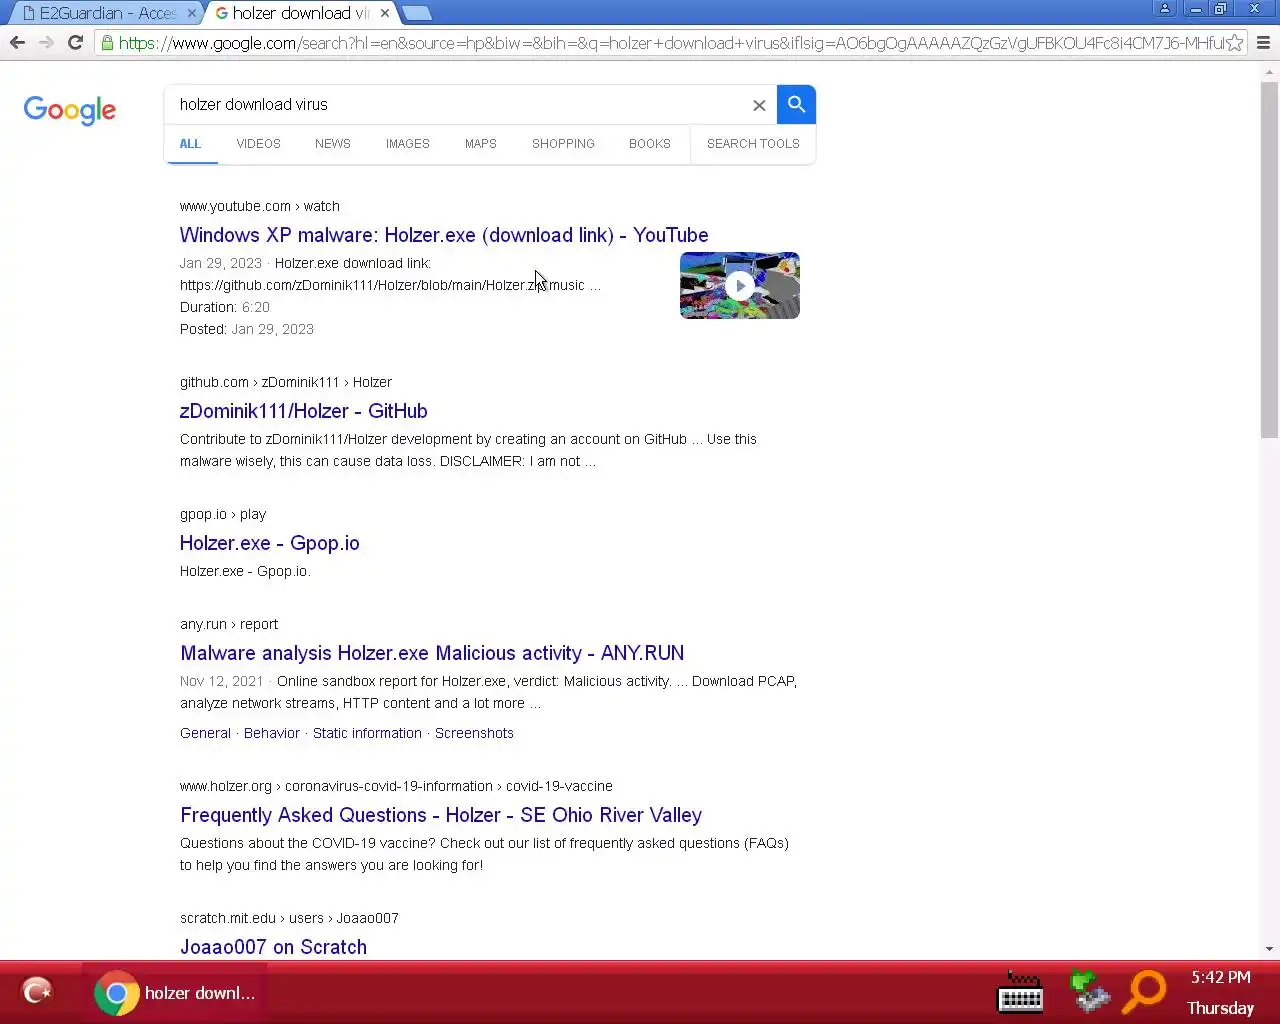Click the browser forward arrow

(x=46, y=43)
